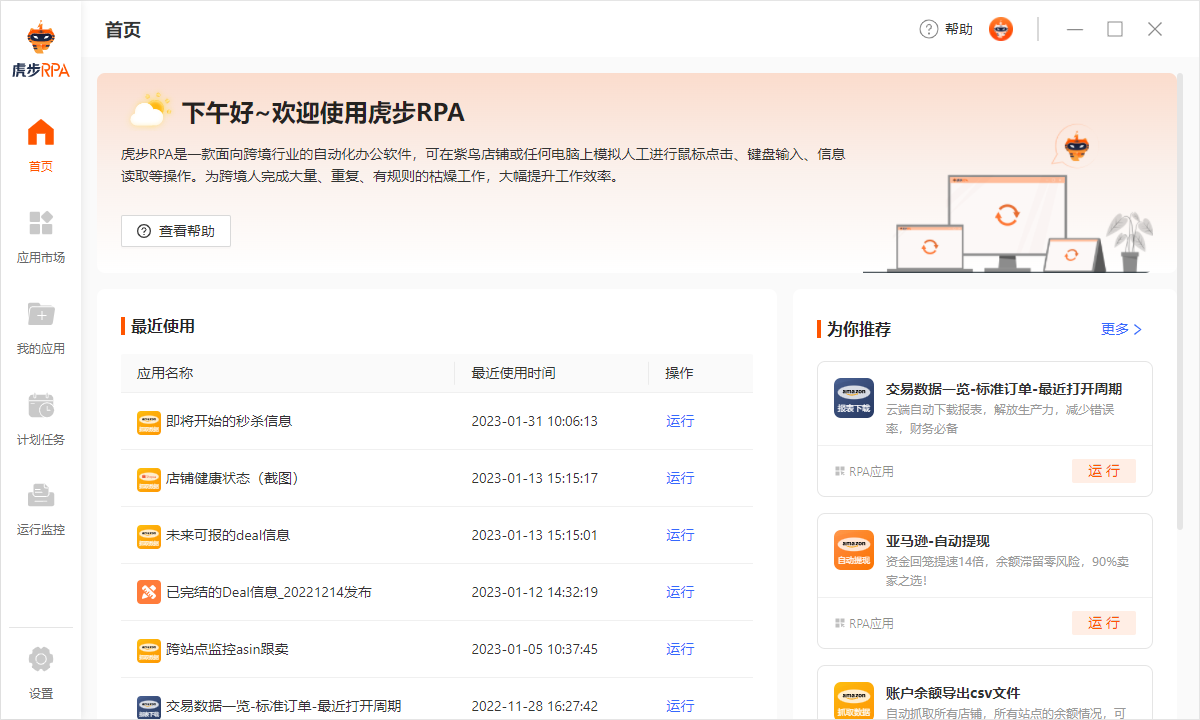Open 亚马逊-自动提现 card title
1200x720 pixels.
(x=938, y=541)
